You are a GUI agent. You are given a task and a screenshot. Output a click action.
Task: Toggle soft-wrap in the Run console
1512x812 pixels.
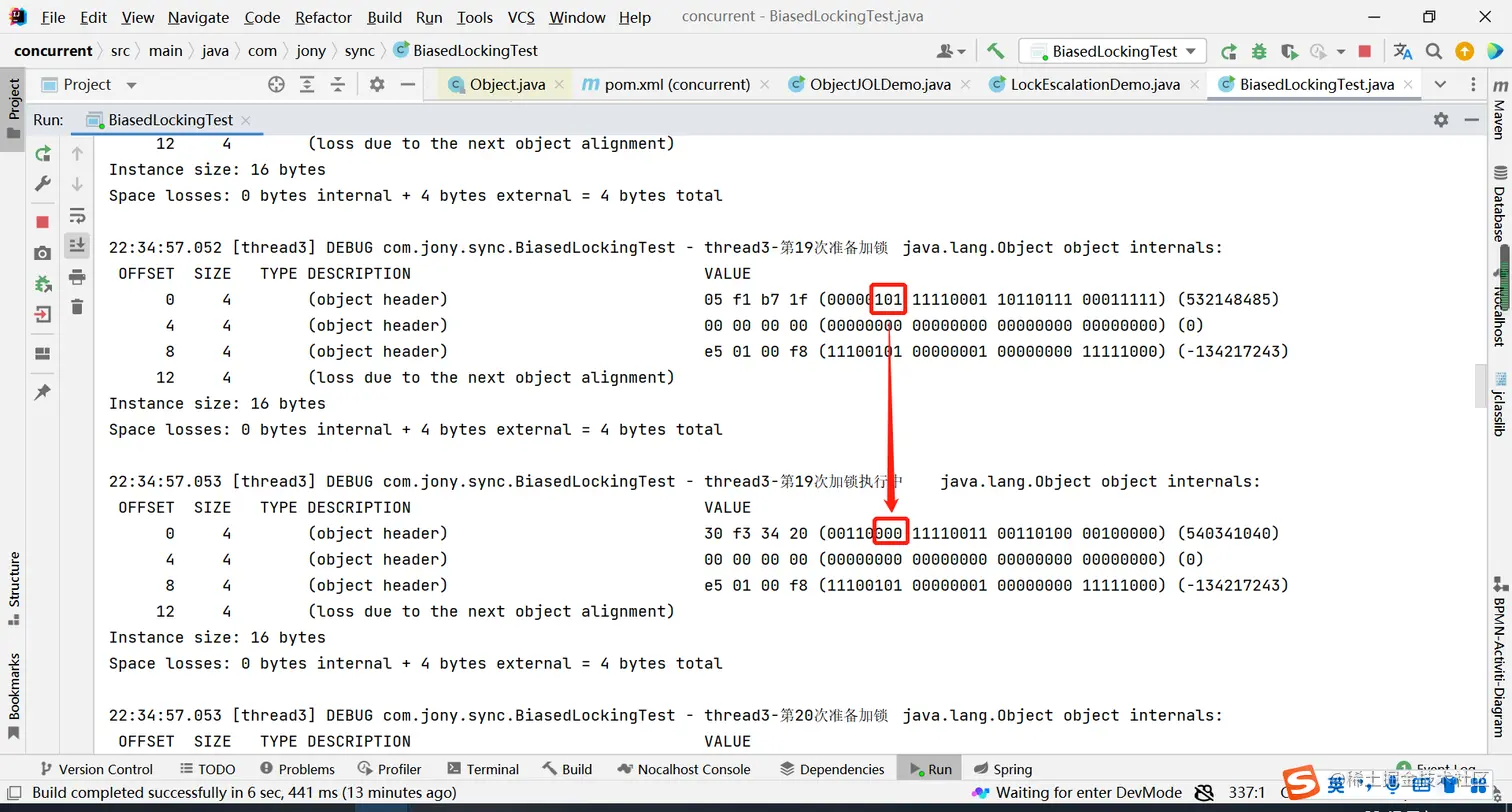coord(77,215)
